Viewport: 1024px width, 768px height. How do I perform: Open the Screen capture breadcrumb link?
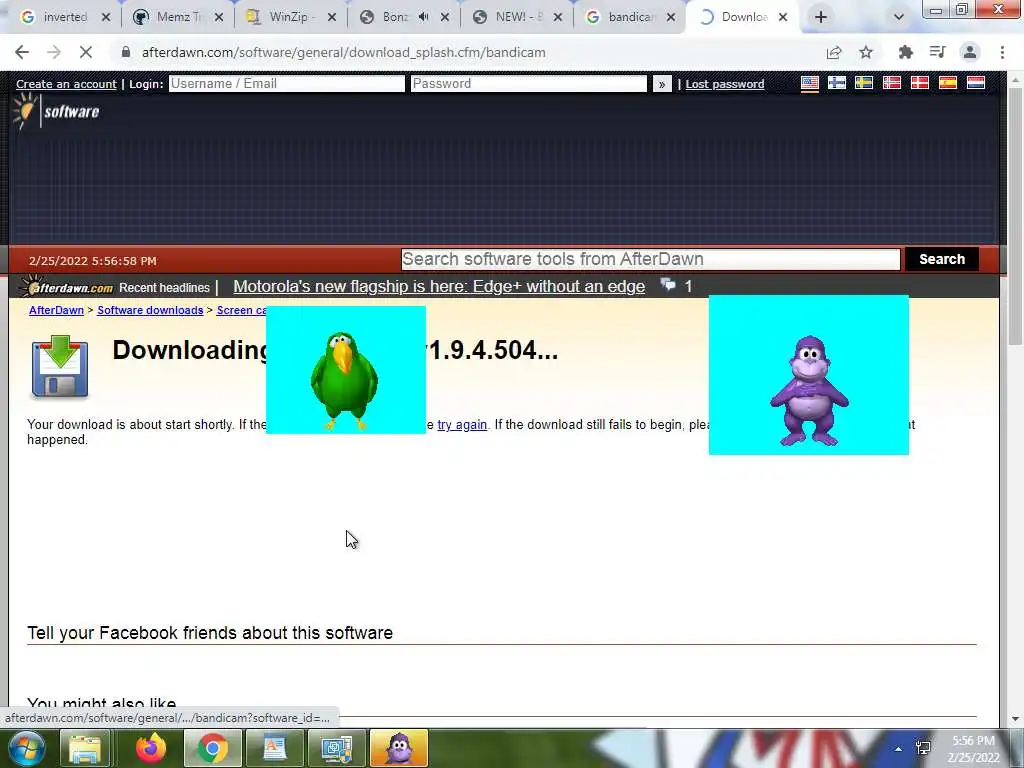(241, 310)
